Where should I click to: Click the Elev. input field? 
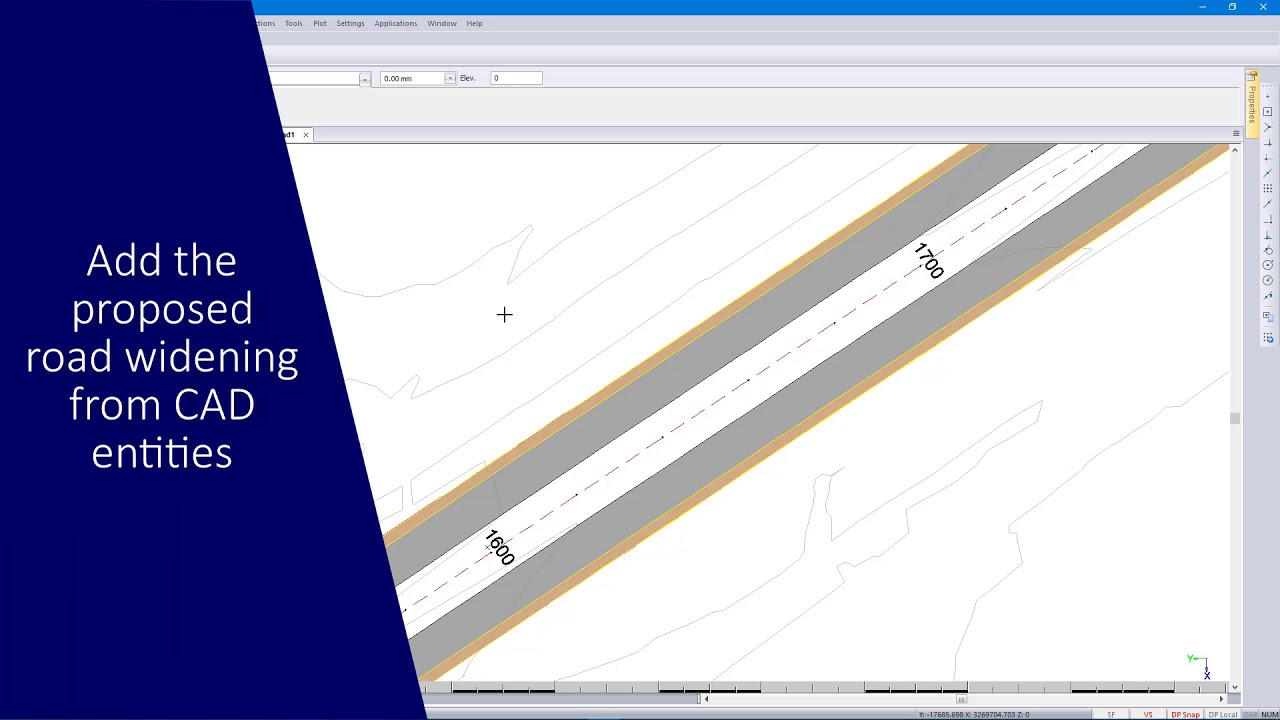[516, 78]
